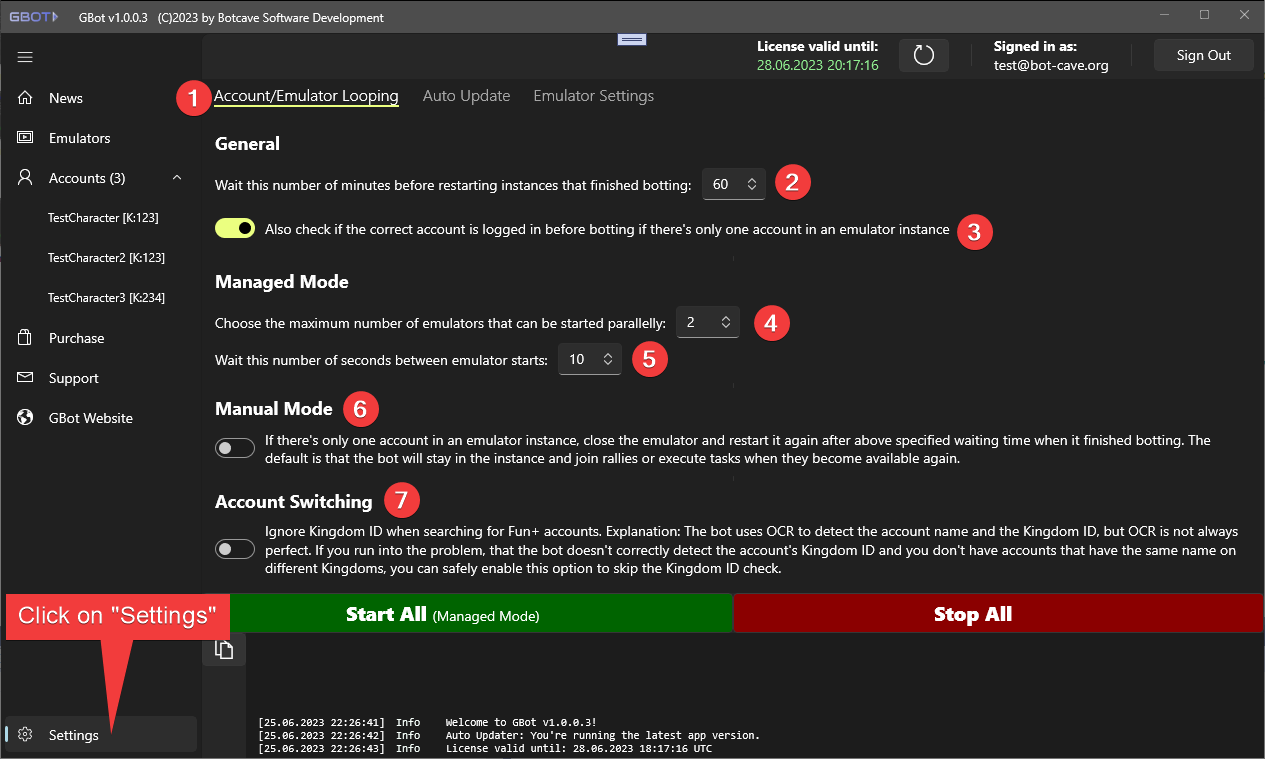The height and width of the screenshot is (759, 1265).
Task: Enable Ignore Kingdom ID toggle
Action: click(x=235, y=549)
